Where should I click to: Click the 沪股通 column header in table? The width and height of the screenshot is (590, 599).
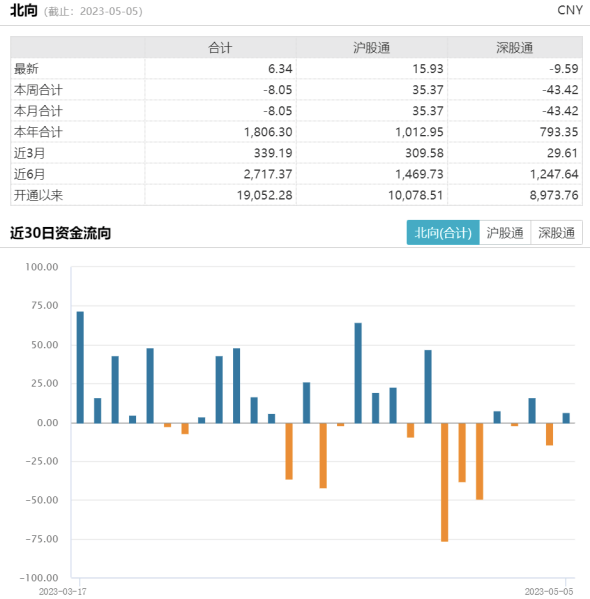click(371, 48)
